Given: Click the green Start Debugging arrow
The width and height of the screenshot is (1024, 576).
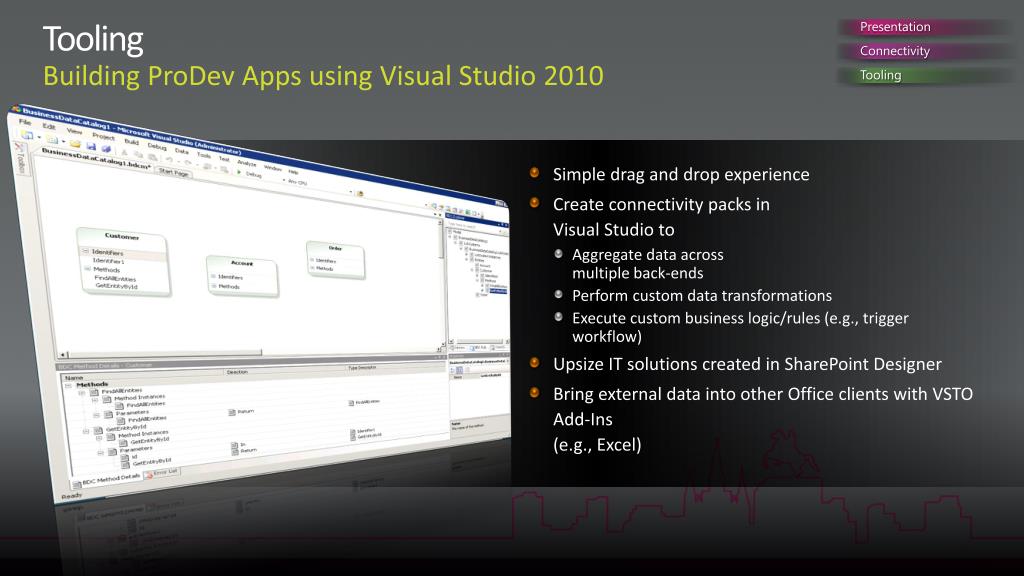Looking at the screenshot, I should [x=239, y=172].
